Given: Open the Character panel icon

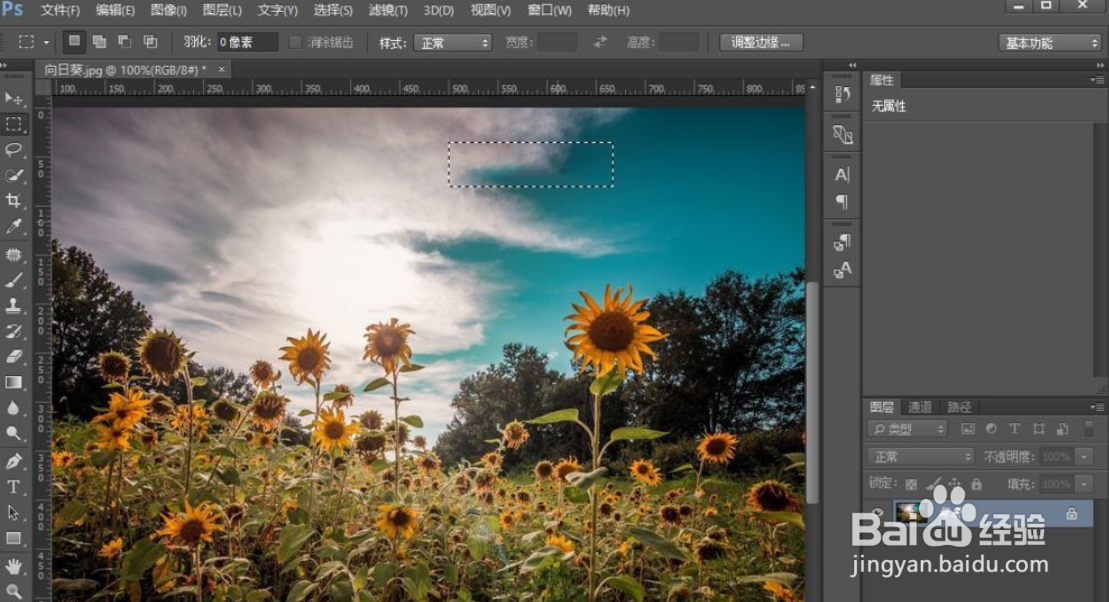Looking at the screenshot, I should pyautogui.click(x=842, y=175).
